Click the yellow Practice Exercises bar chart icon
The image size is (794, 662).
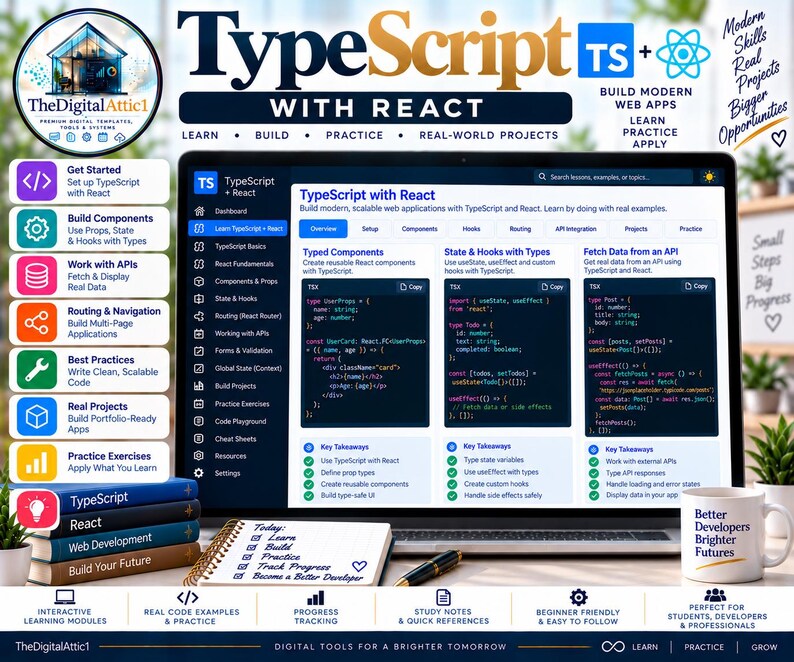coord(36,463)
